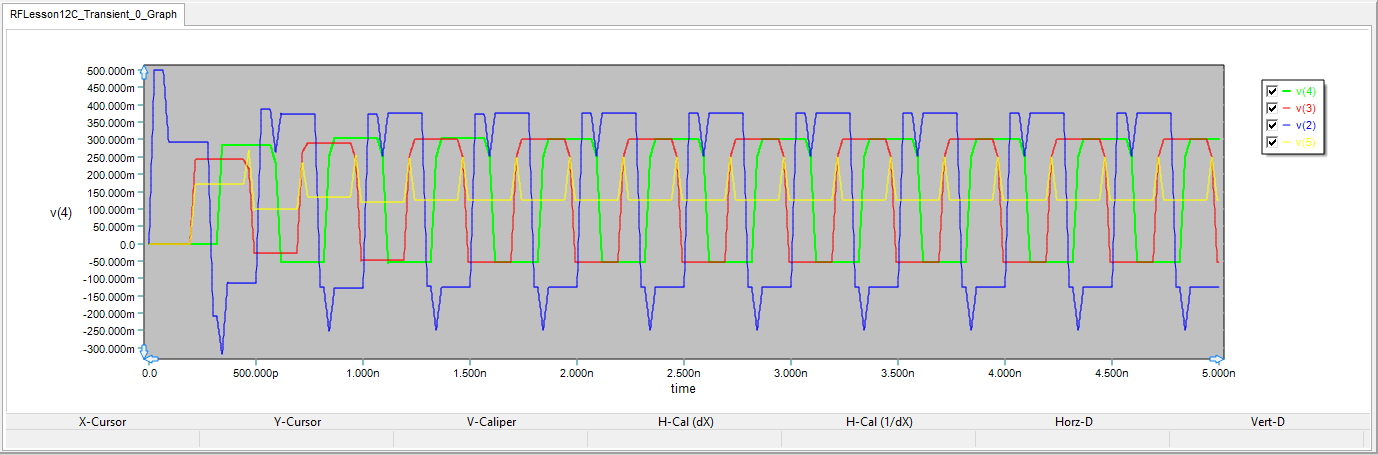Hide the v(2) trace via its checkbox
The height and width of the screenshot is (455, 1378).
tap(1272, 125)
